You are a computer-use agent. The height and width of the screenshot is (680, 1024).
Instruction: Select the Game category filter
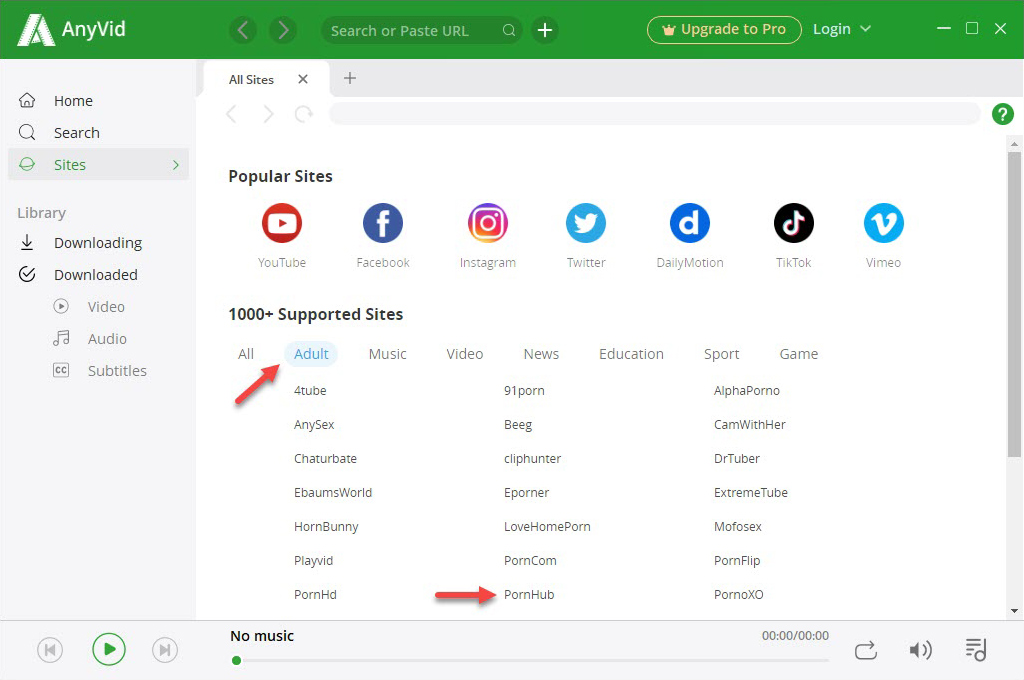click(798, 354)
